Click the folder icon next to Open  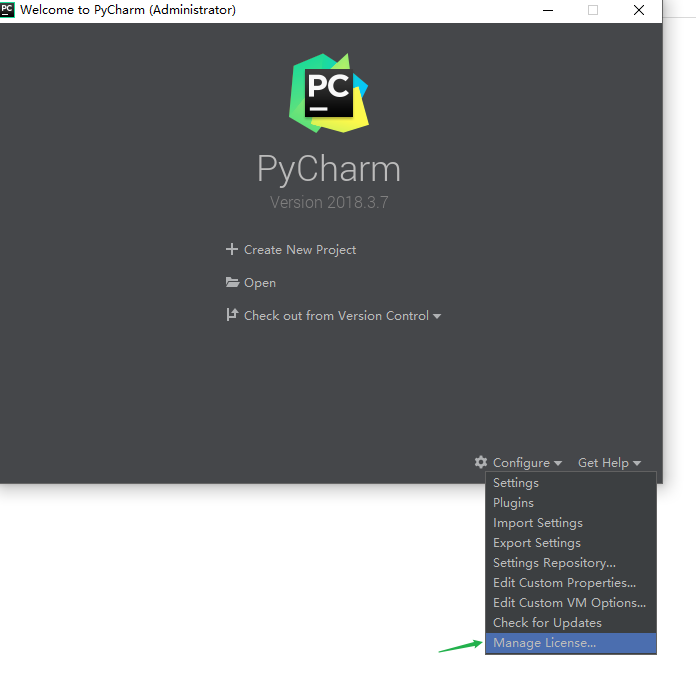tap(232, 282)
